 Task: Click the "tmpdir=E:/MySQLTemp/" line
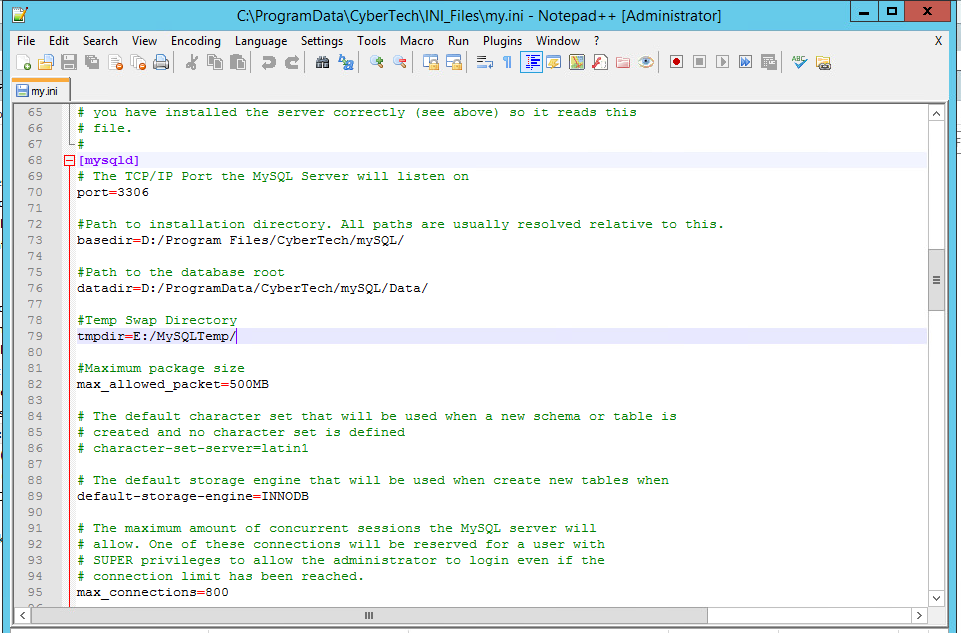156,336
